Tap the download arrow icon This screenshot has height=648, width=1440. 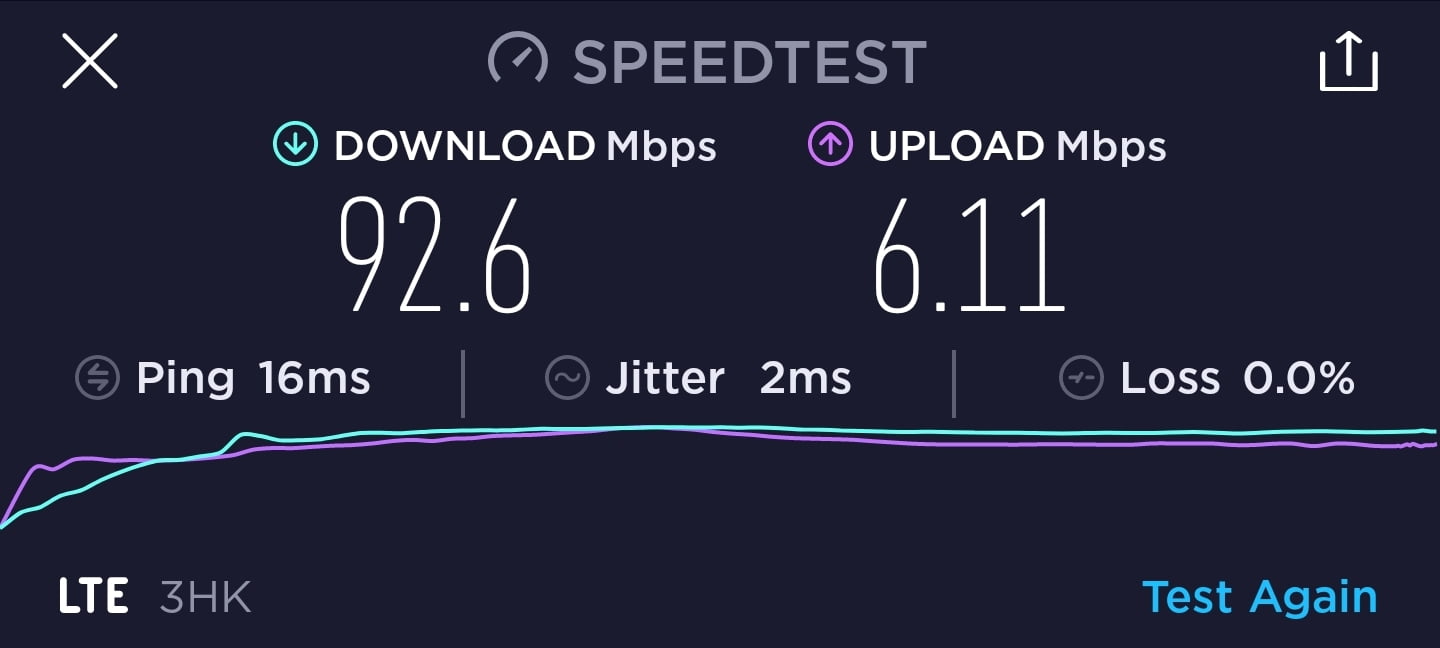click(295, 146)
